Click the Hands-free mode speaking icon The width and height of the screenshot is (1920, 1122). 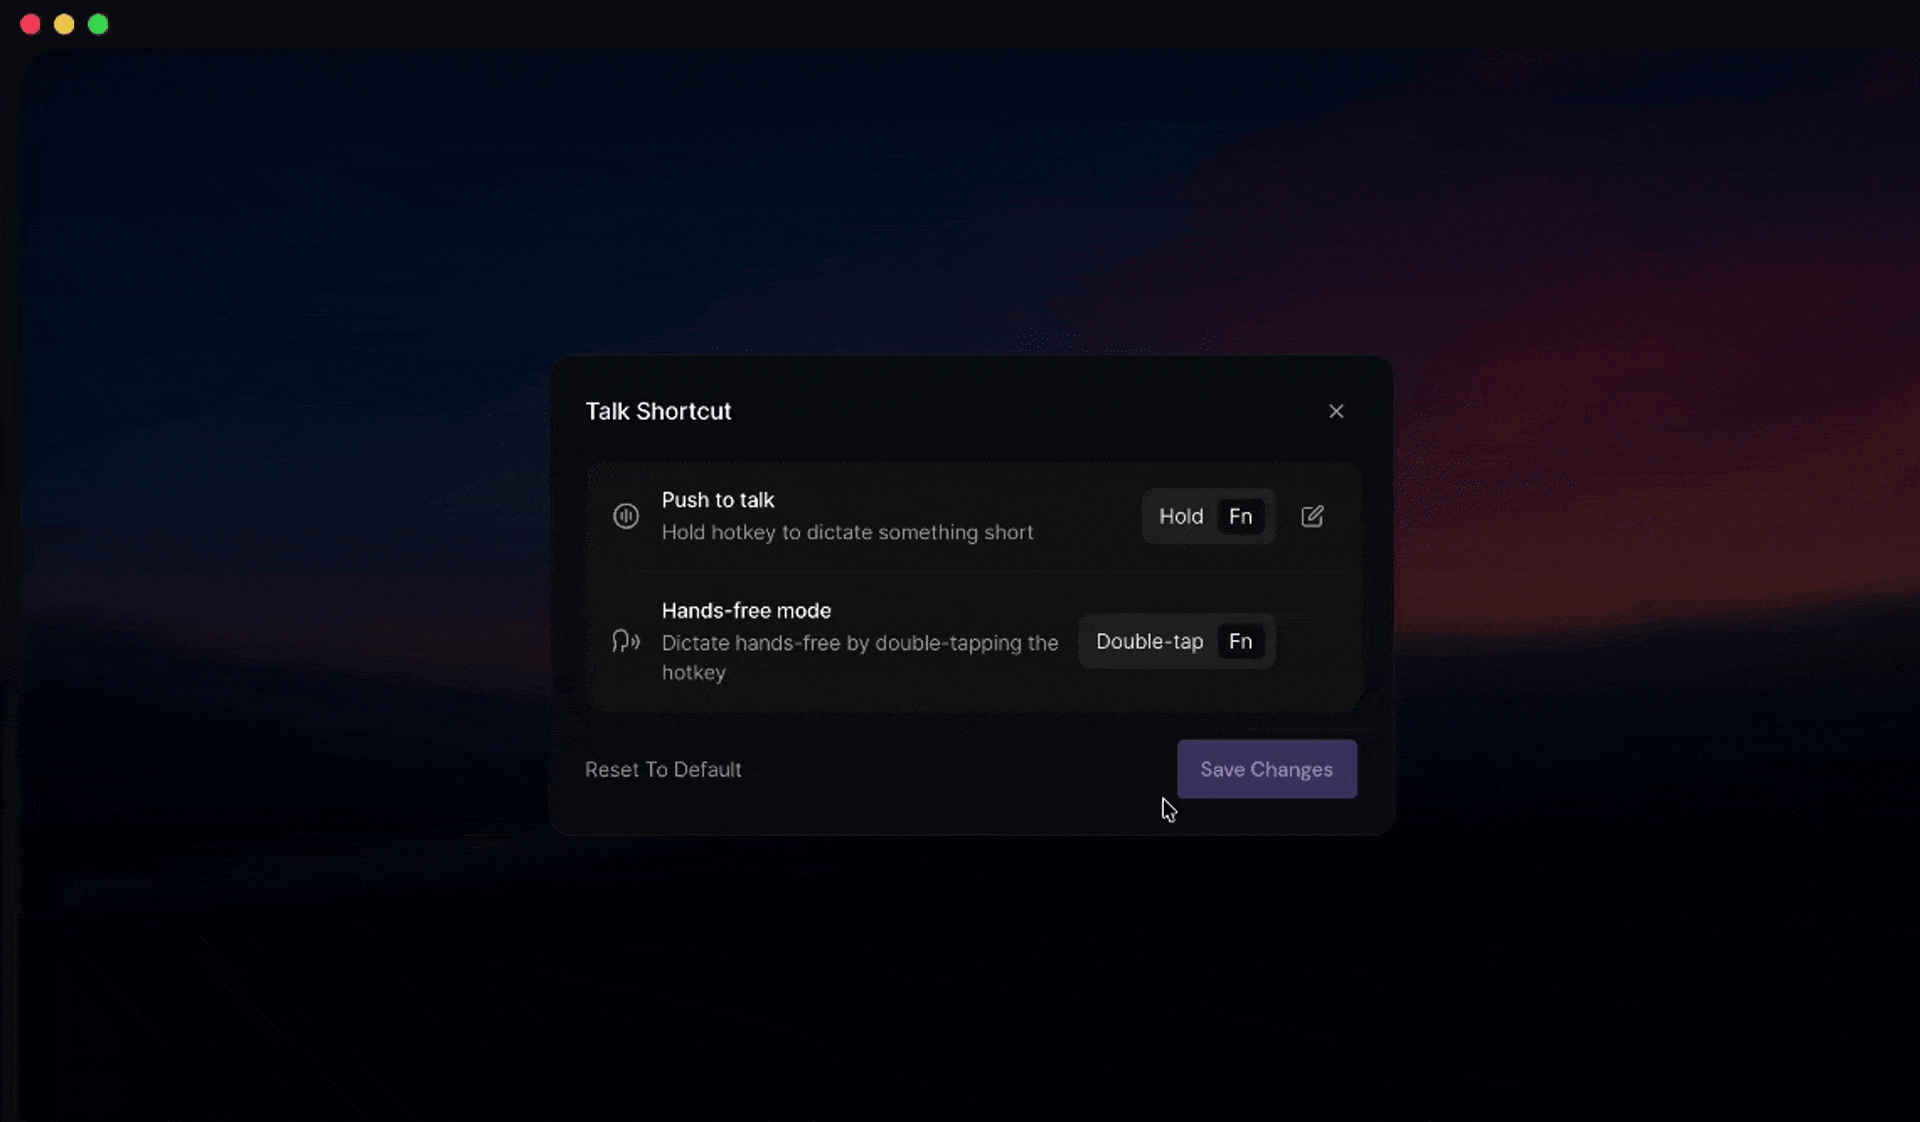626,641
